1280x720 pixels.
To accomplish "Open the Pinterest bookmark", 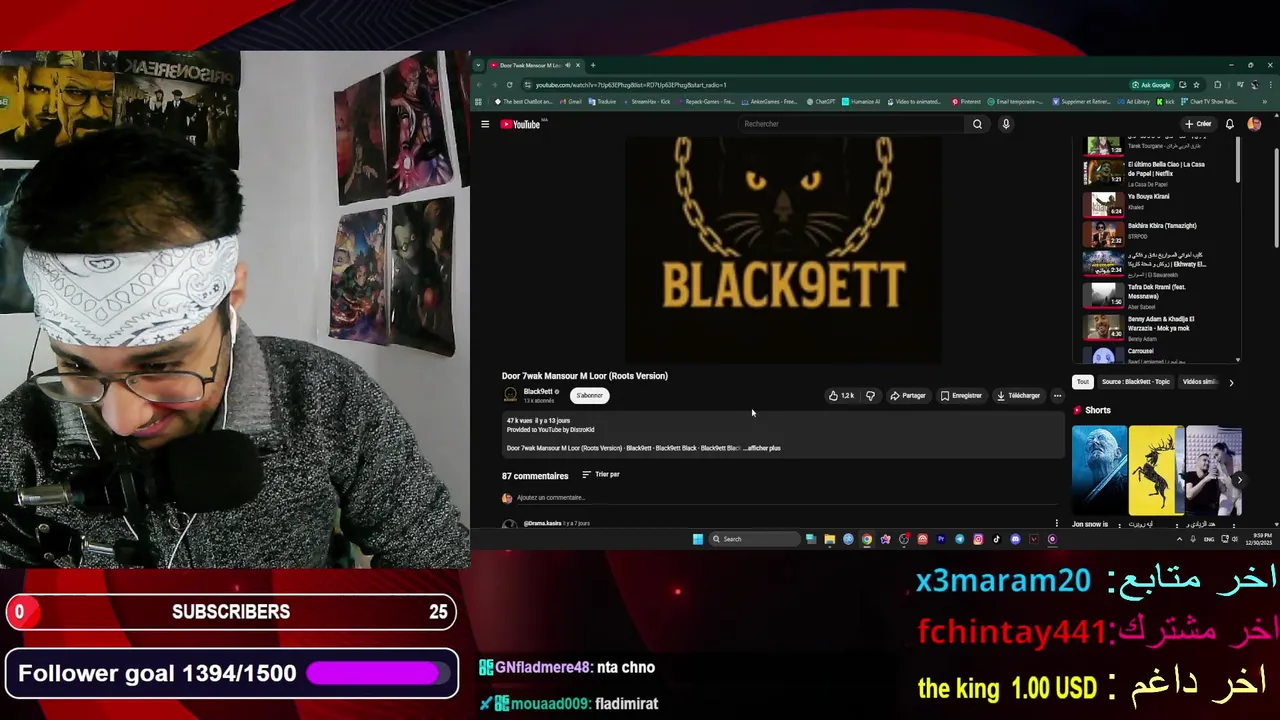I will point(968,102).
